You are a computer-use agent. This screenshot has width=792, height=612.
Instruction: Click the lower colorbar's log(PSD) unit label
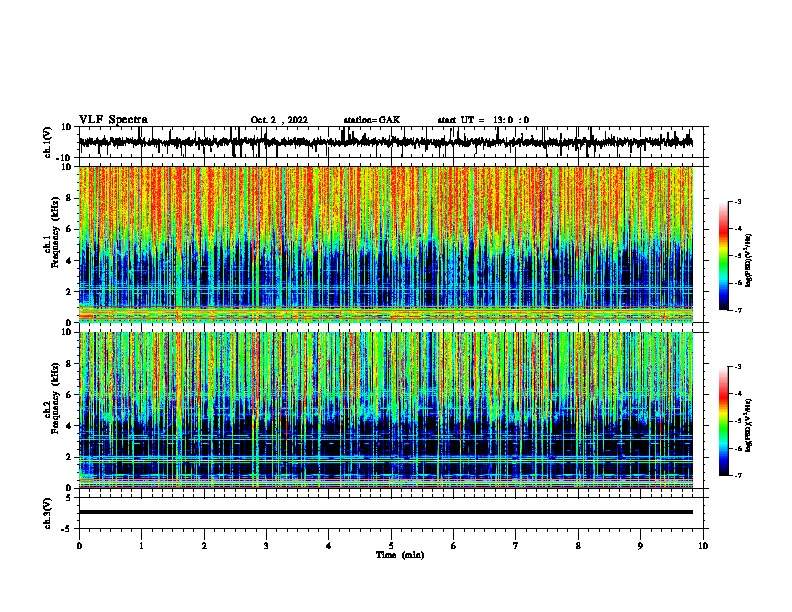click(x=748, y=425)
